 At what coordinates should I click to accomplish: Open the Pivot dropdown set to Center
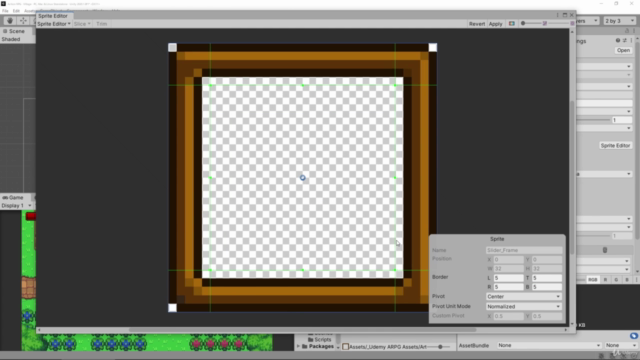click(x=524, y=297)
